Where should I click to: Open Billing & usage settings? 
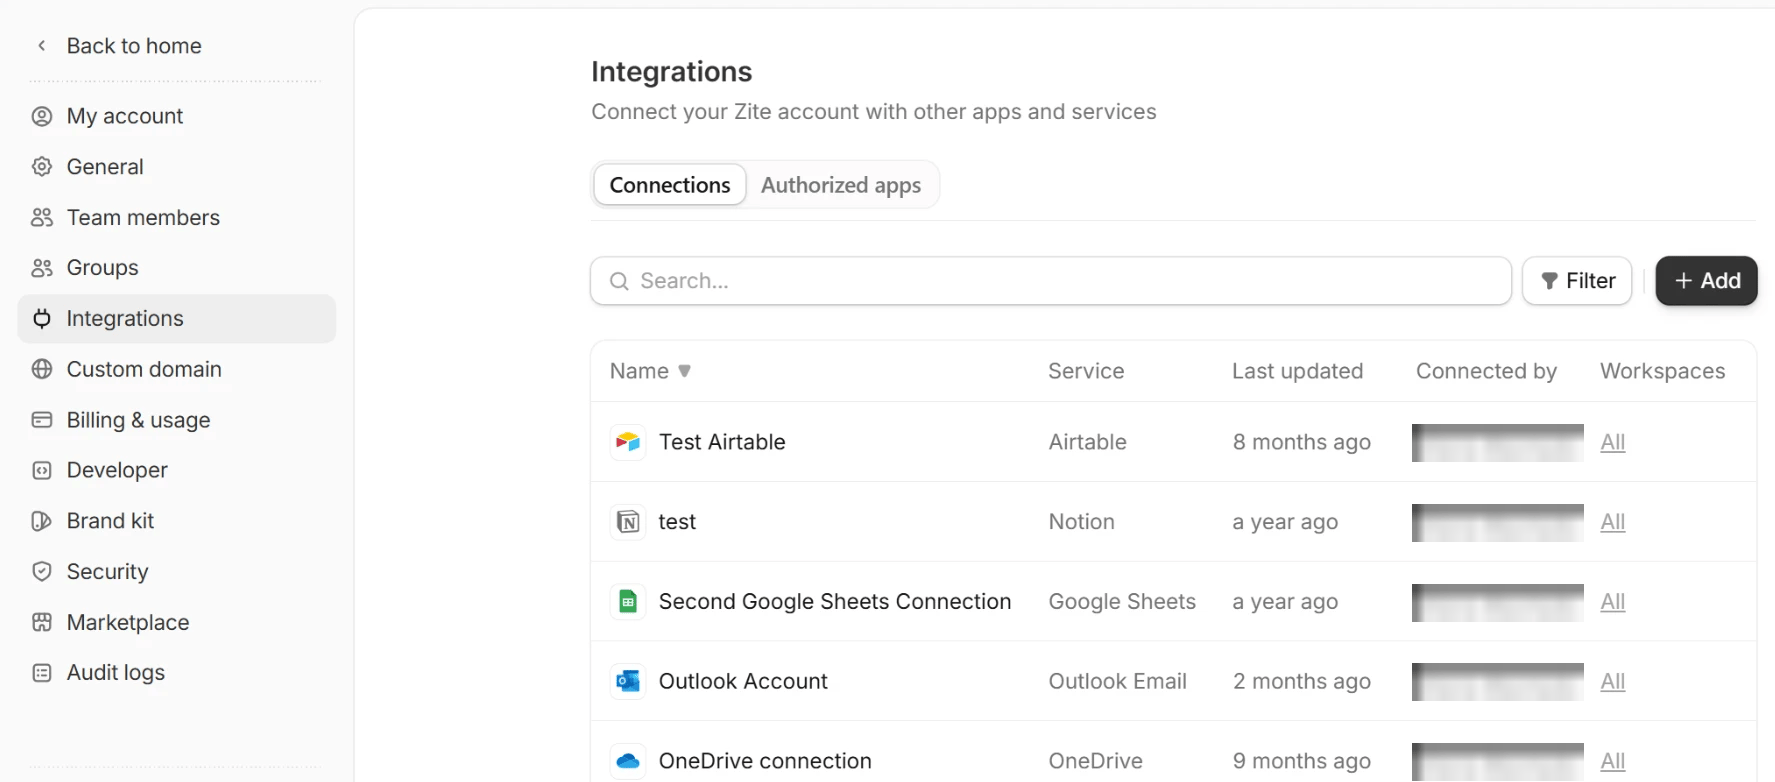point(177,420)
